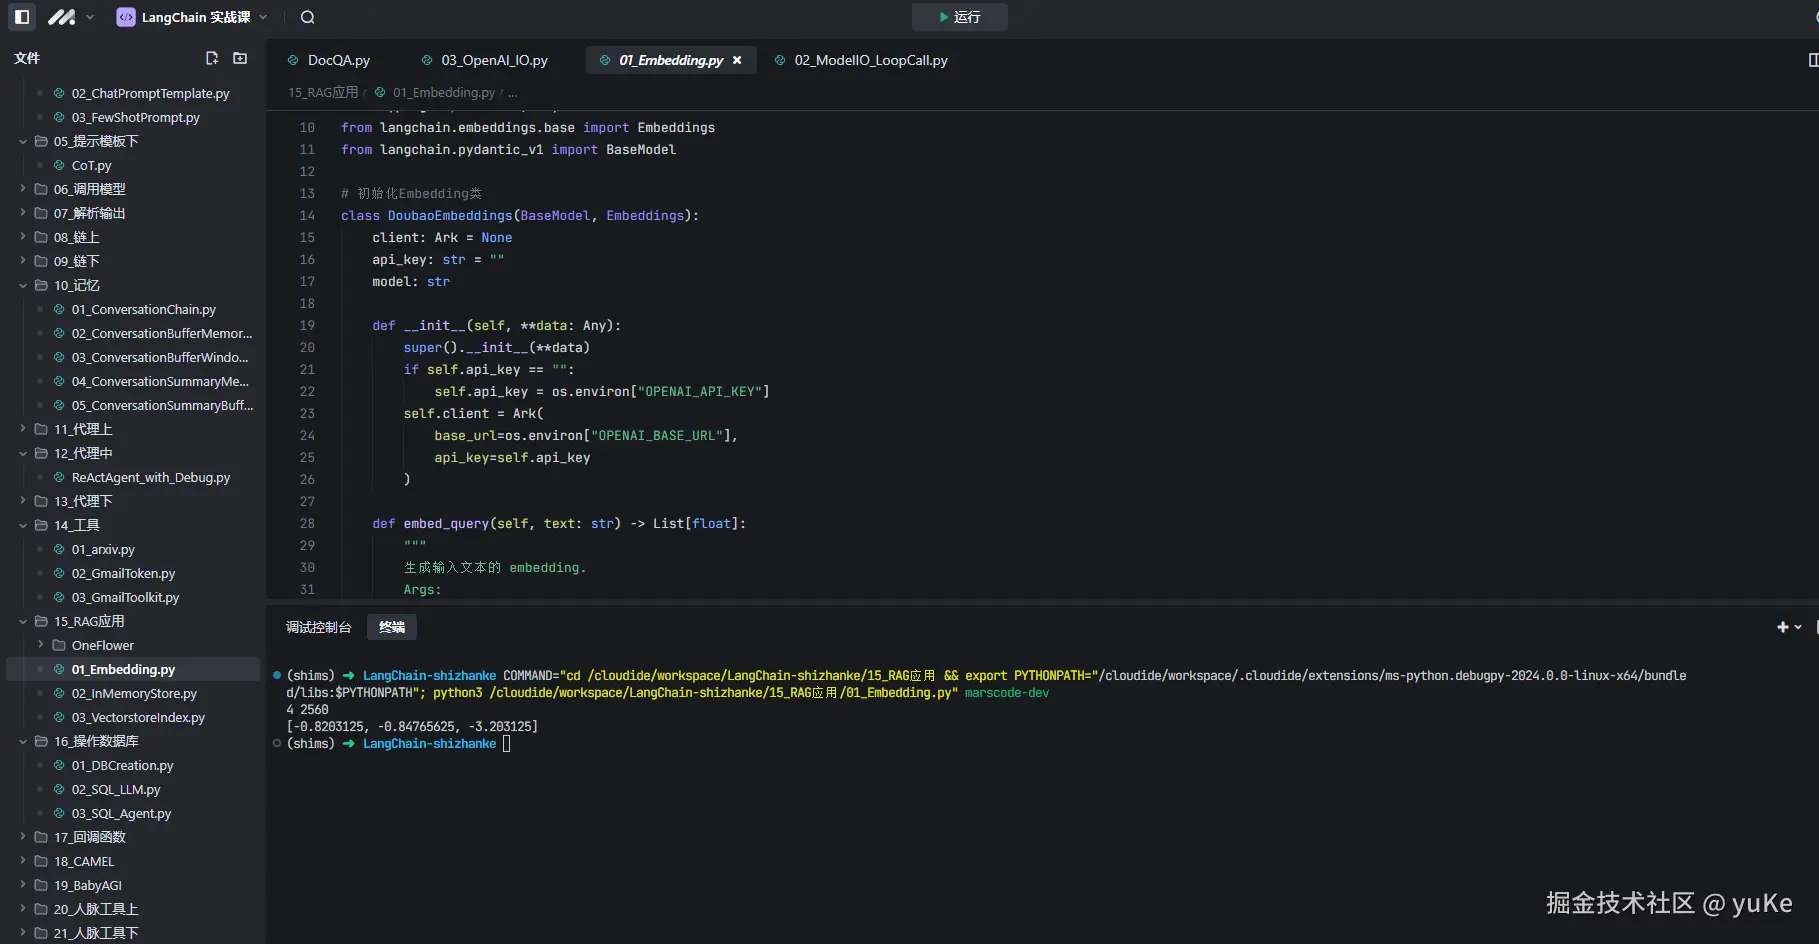Open the terminal launch options chevron

[x=1798, y=627]
